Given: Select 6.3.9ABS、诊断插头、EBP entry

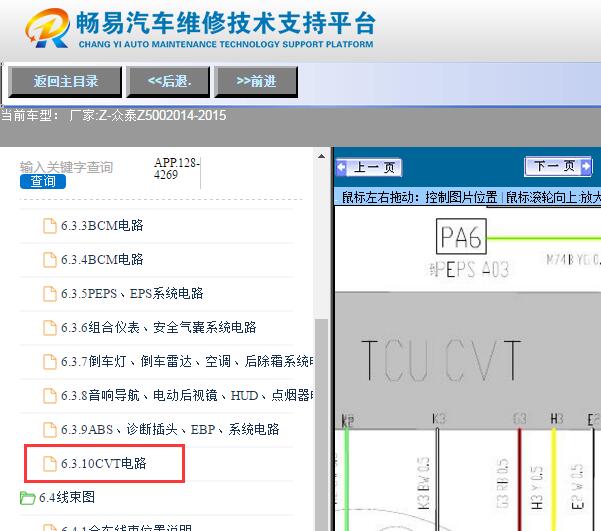Looking at the screenshot, I should (x=170, y=429).
